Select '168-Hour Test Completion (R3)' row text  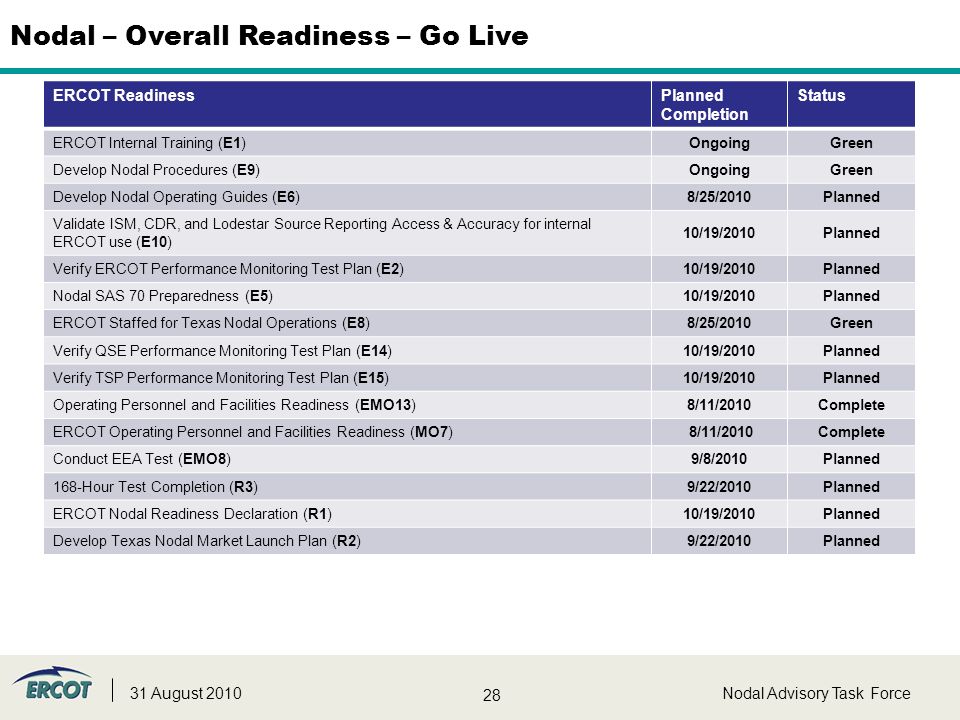[x=156, y=487]
